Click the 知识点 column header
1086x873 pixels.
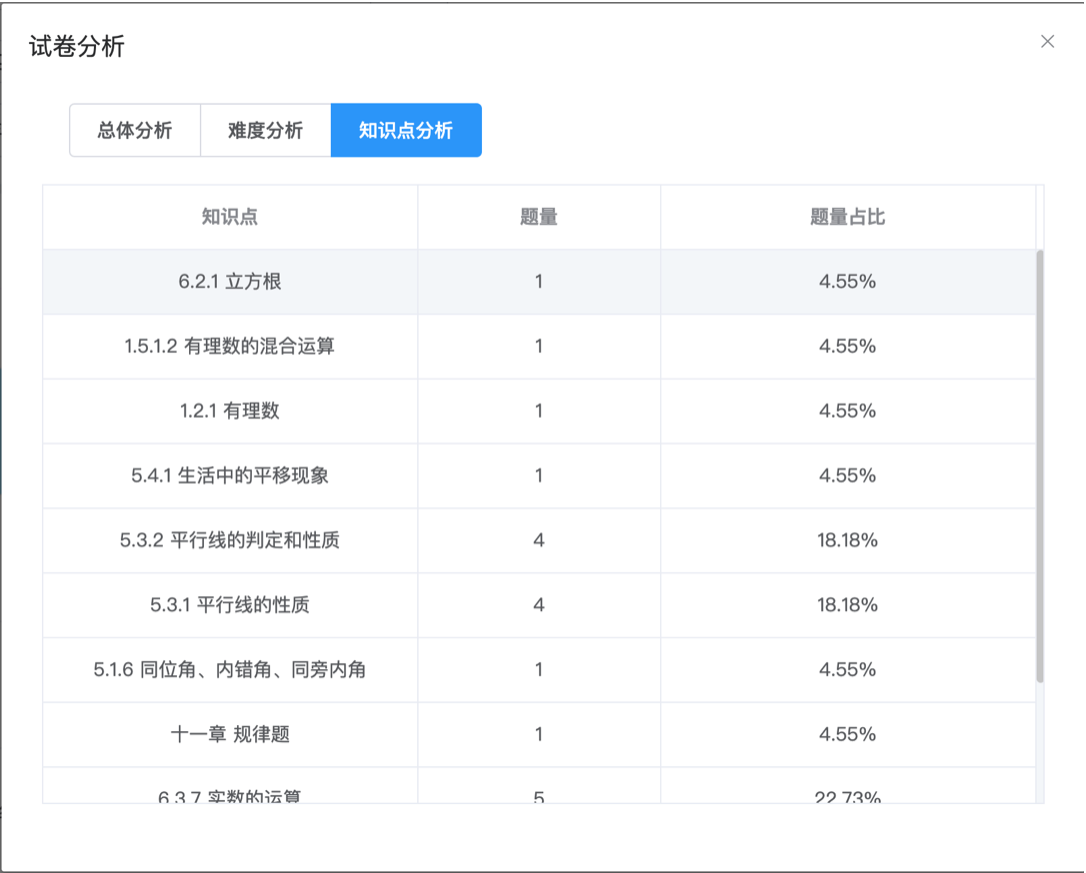pos(230,217)
